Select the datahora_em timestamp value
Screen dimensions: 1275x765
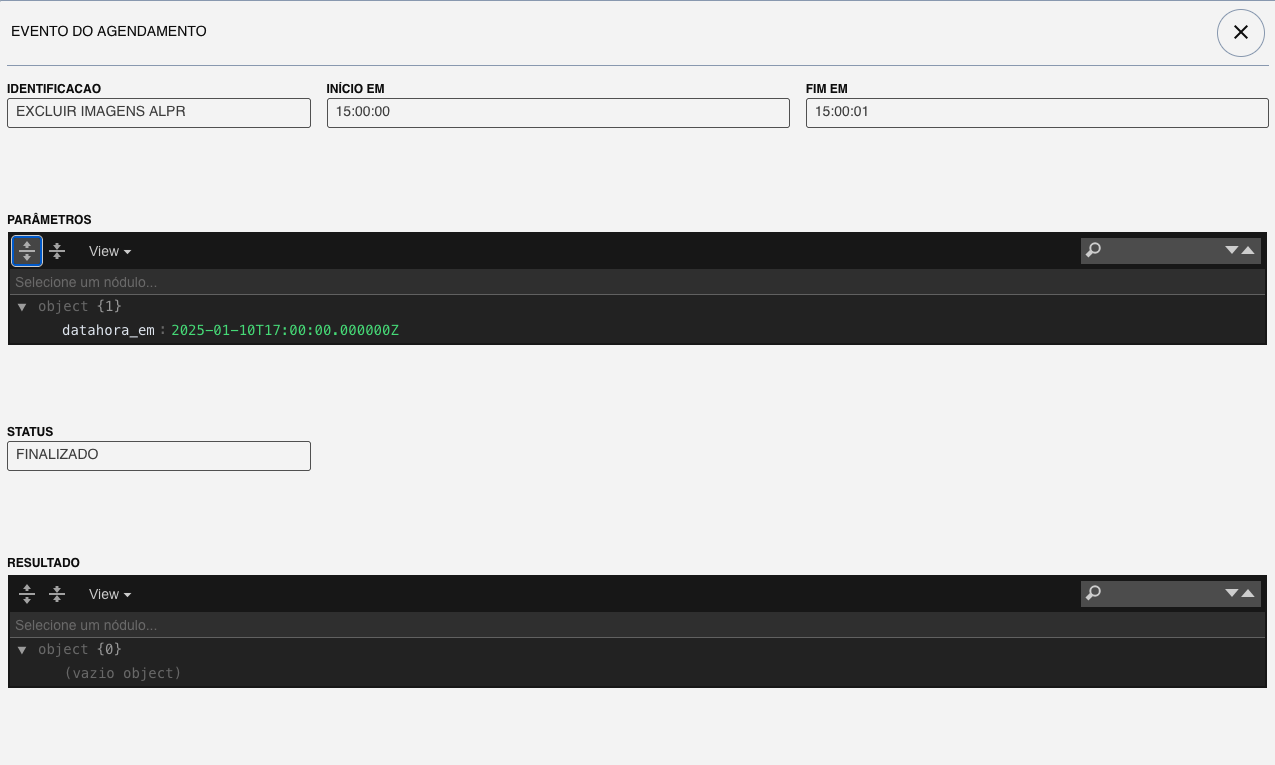coord(285,330)
